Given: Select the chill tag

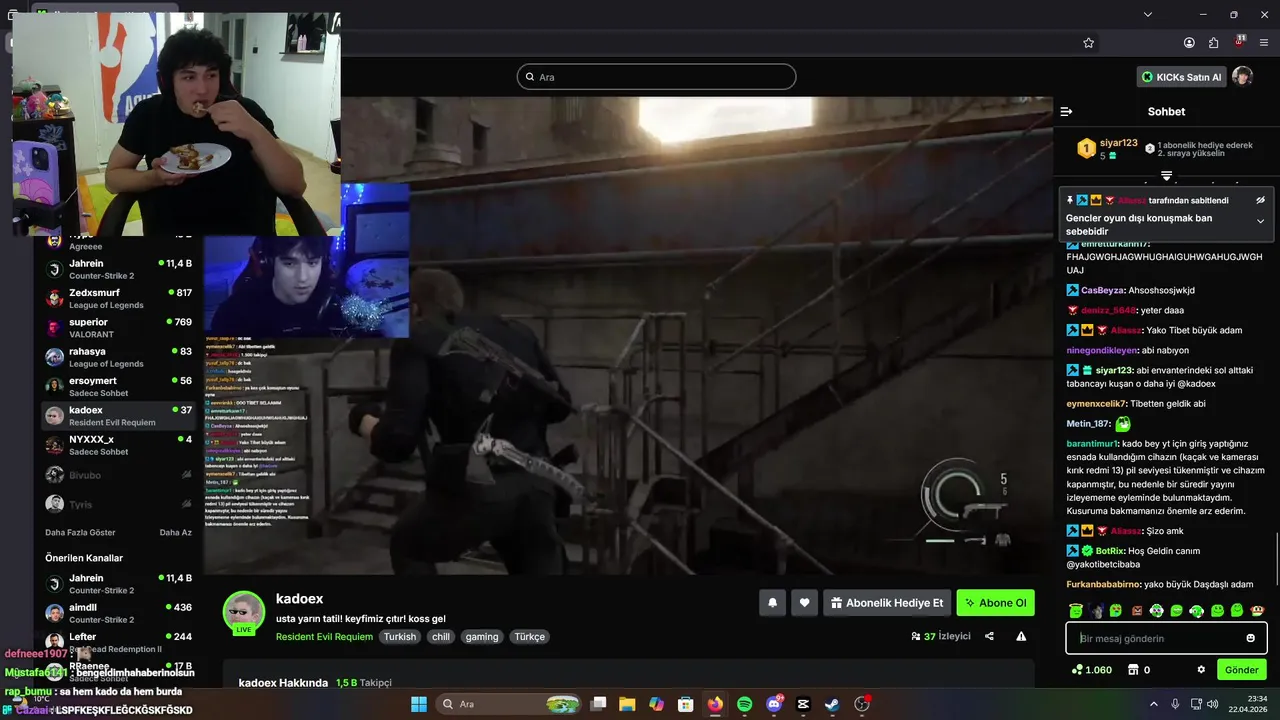Looking at the screenshot, I should 441,637.
